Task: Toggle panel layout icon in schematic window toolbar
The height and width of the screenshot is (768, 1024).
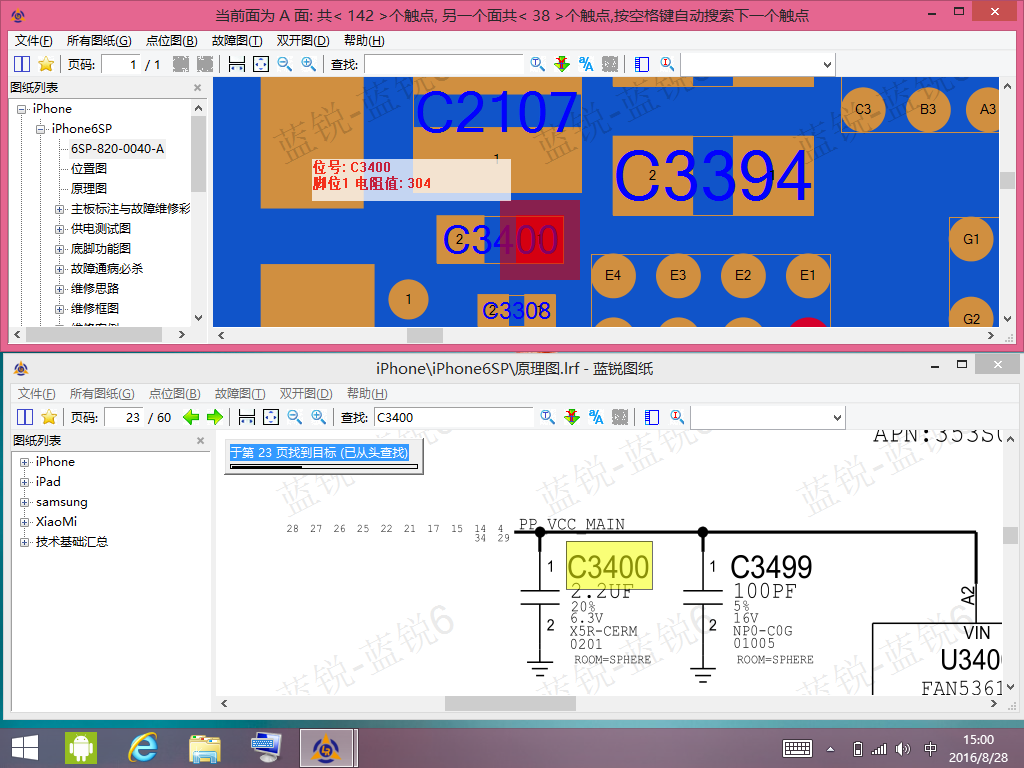Action: coord(25,417)
